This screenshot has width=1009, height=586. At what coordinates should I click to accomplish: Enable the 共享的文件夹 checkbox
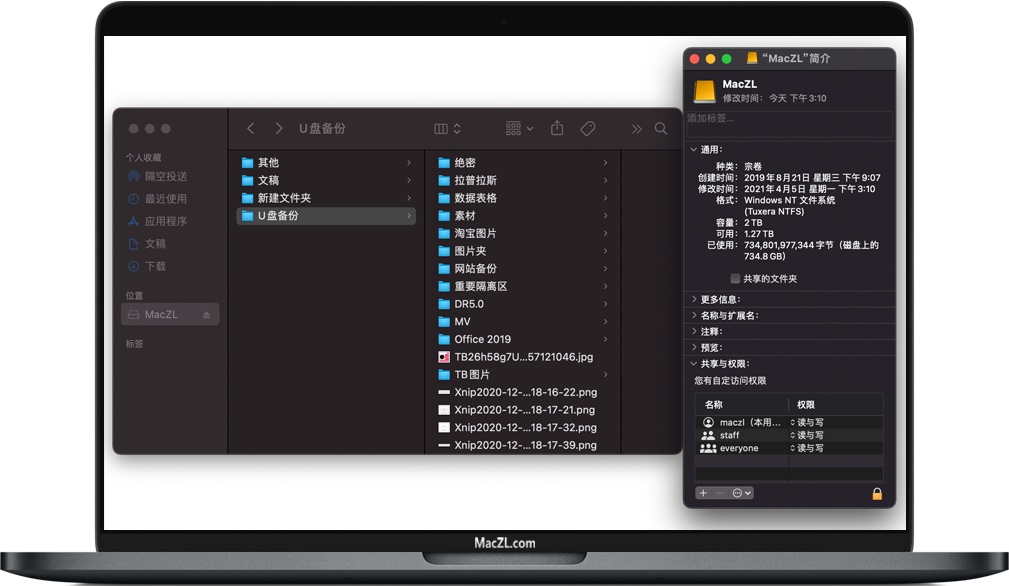coord(735,279)
